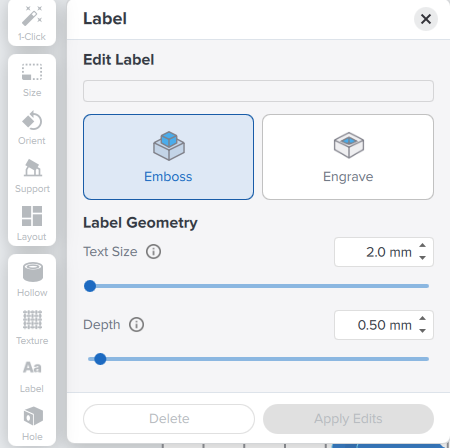
Task: Open the Size tool
Action: (32, 80)
